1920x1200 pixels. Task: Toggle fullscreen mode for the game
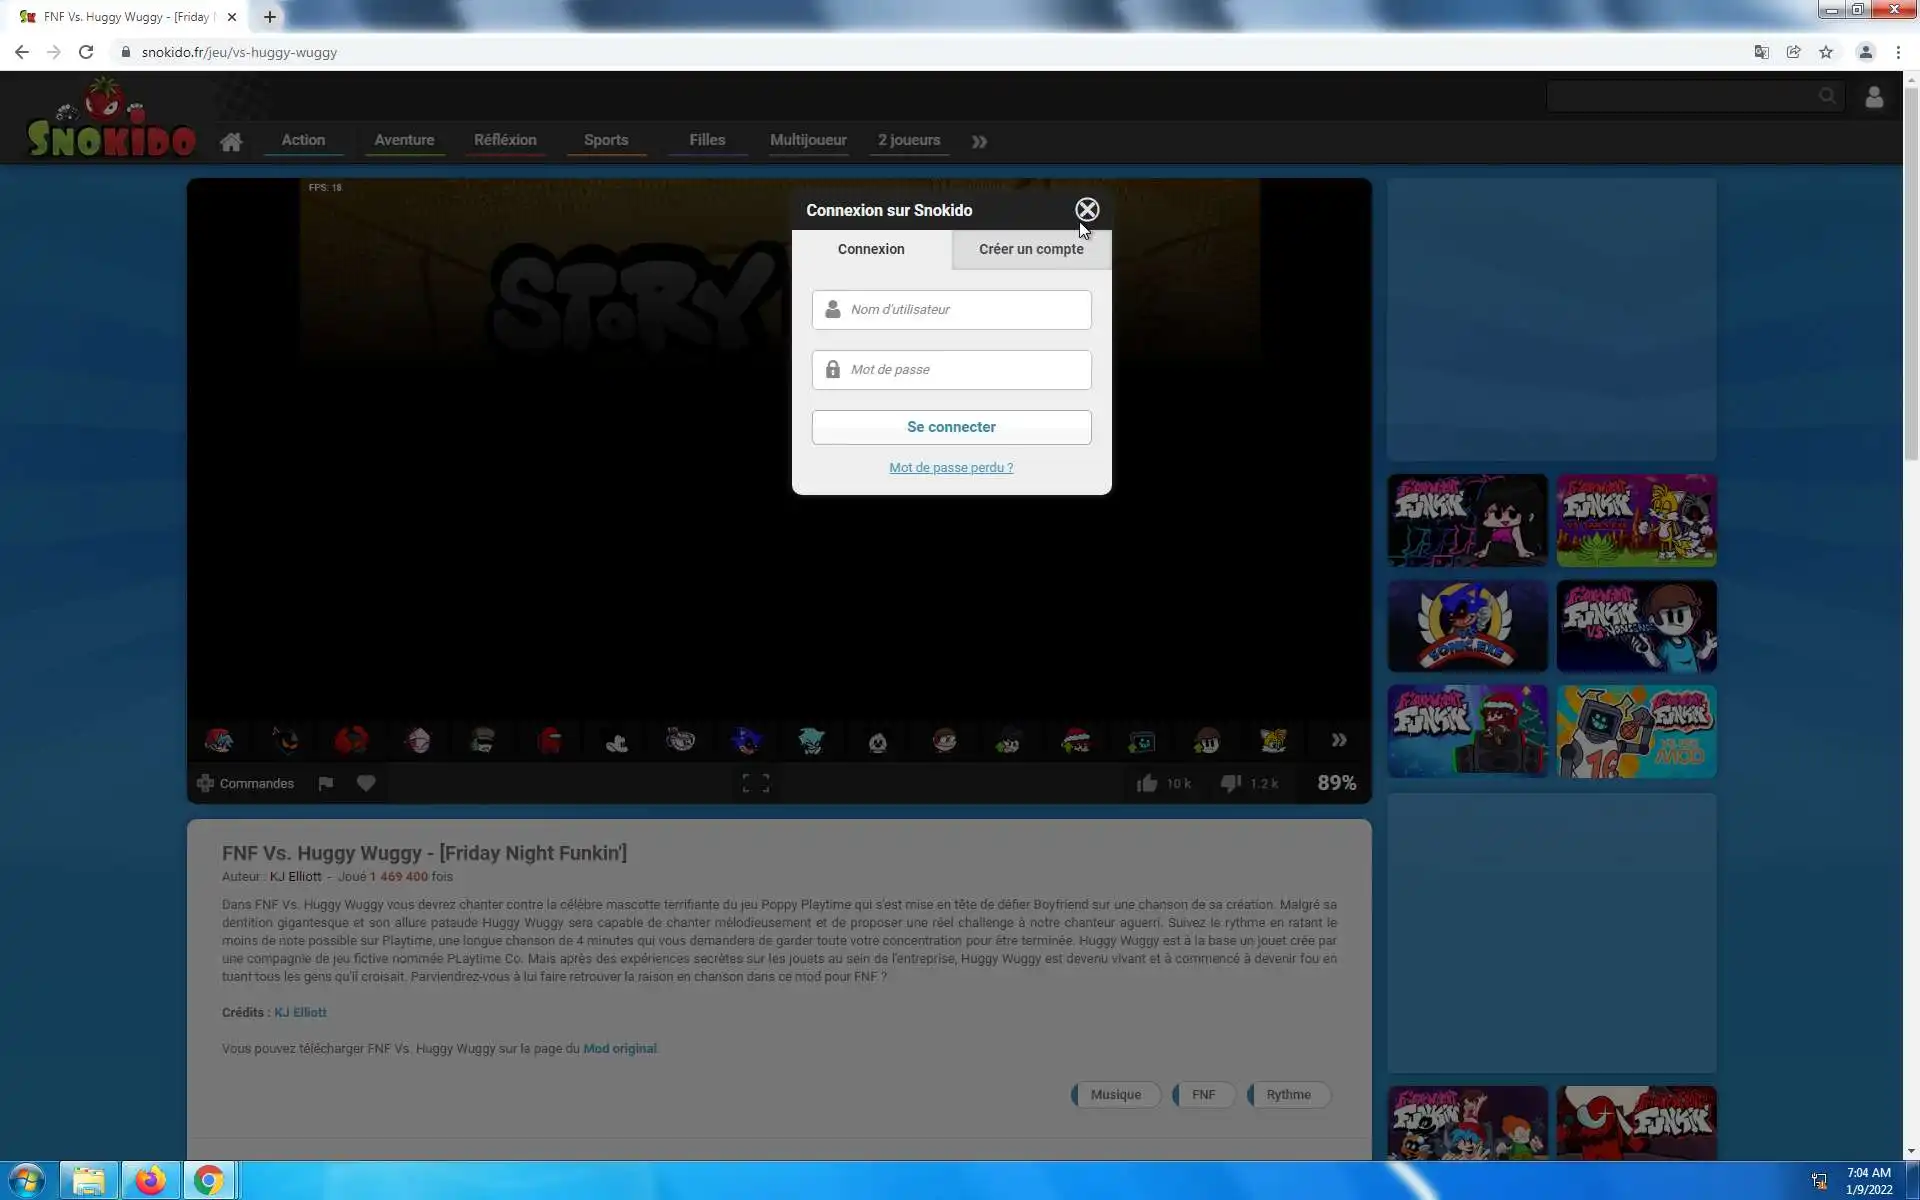(755, 784)
